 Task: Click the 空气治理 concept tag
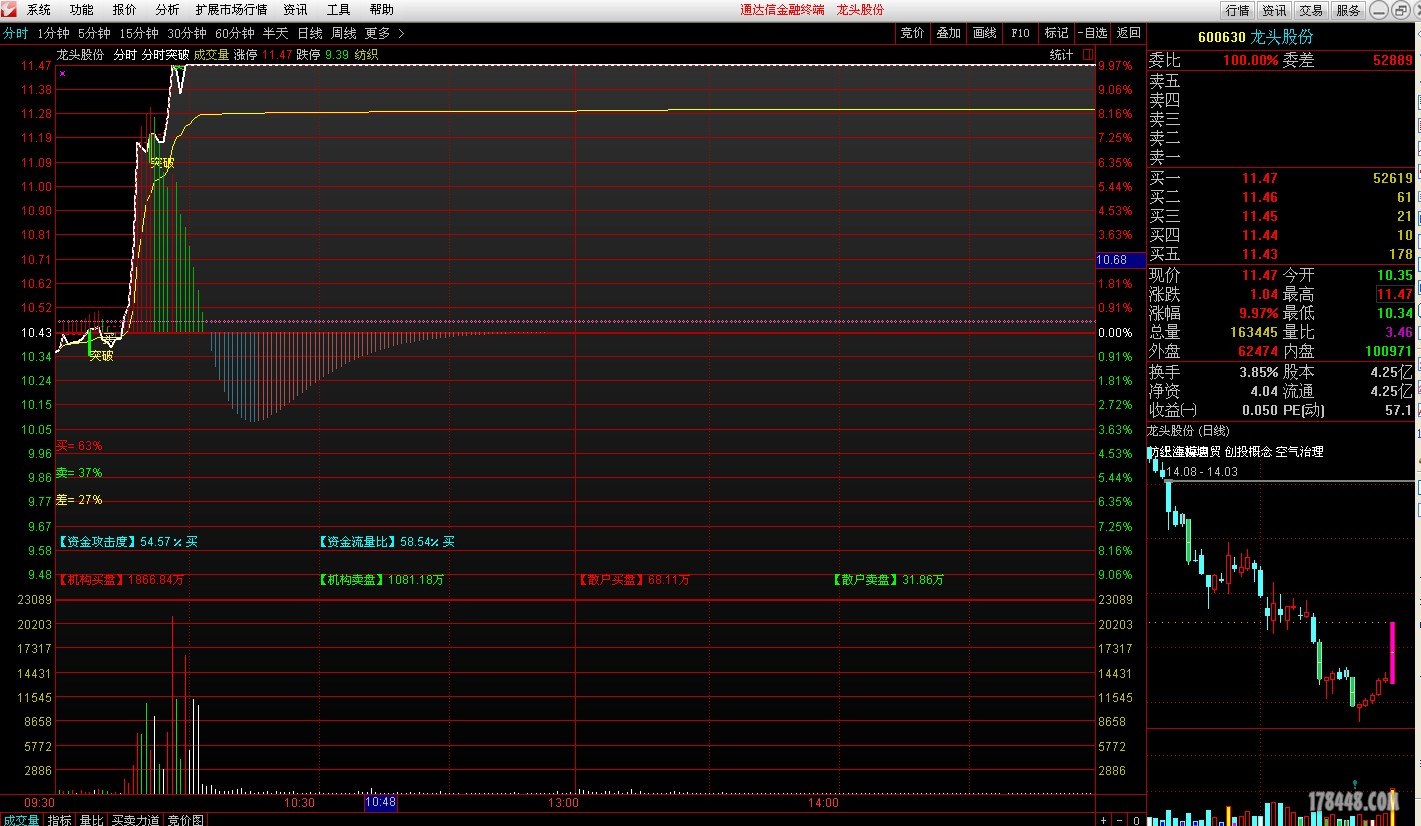point(1299,452)
